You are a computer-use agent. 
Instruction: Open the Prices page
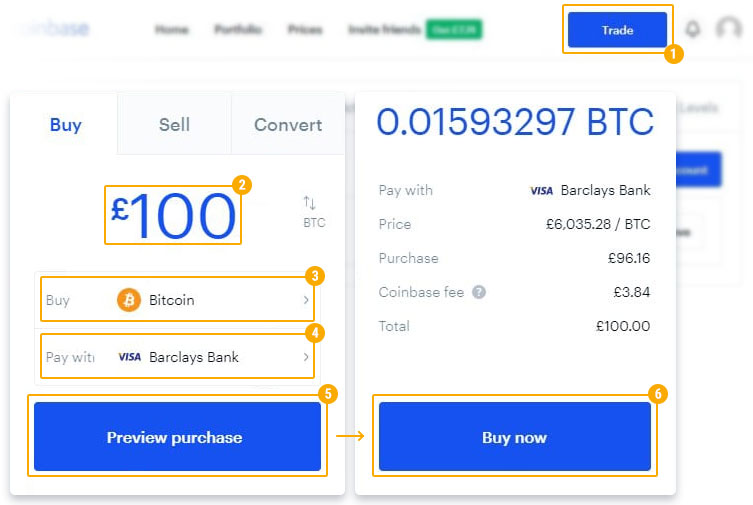point(304,30)
